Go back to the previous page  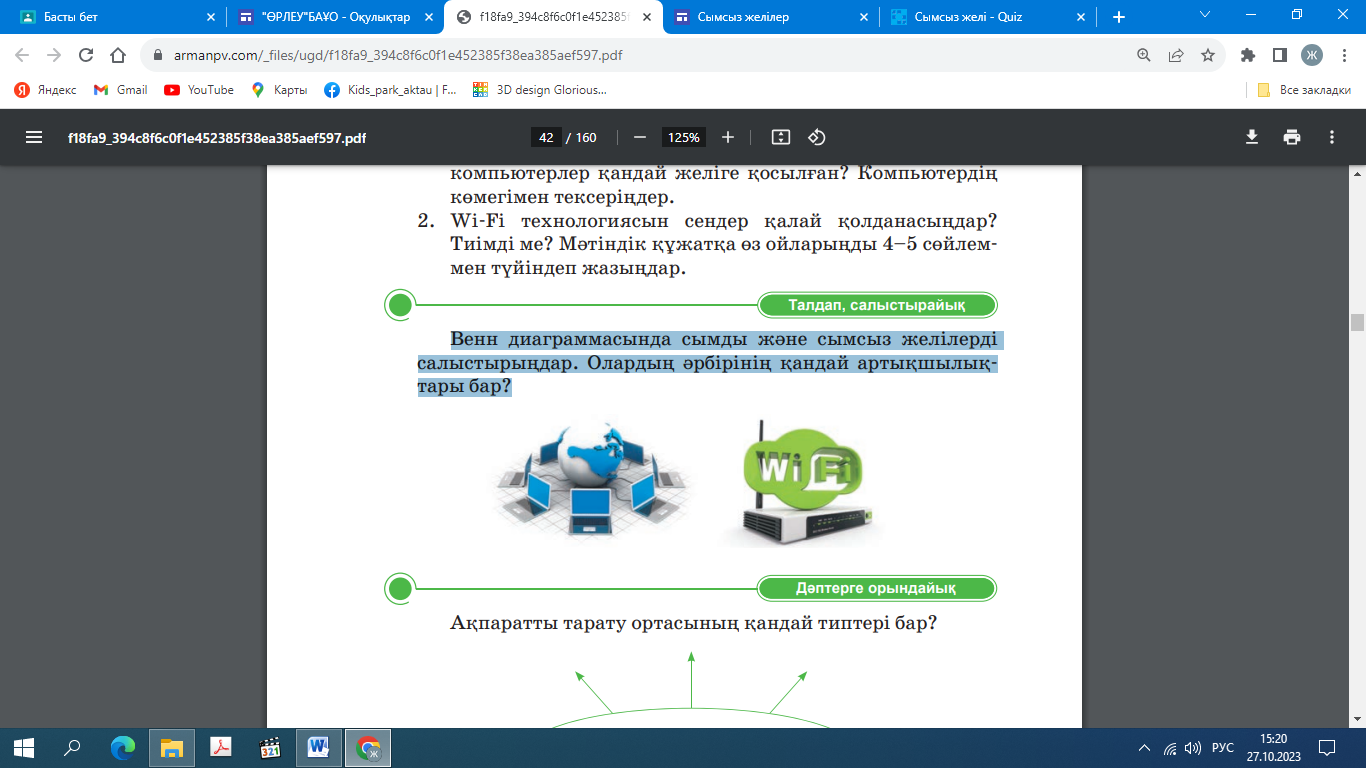click(x=22, y=56)
